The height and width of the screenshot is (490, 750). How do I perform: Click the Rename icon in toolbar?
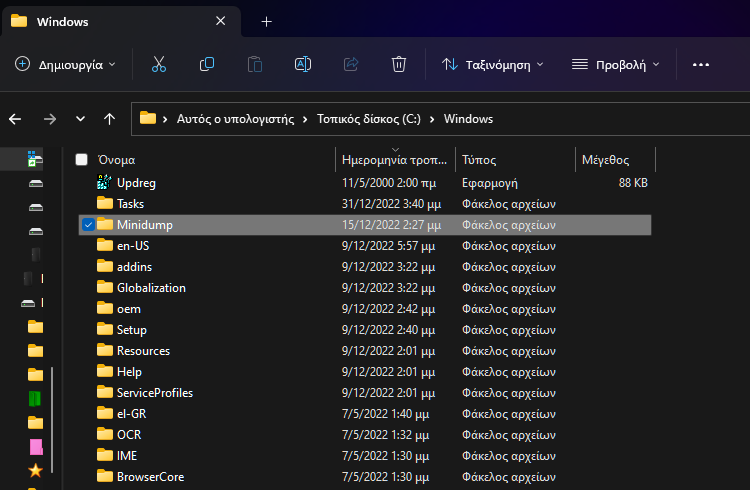pos(303,64)
